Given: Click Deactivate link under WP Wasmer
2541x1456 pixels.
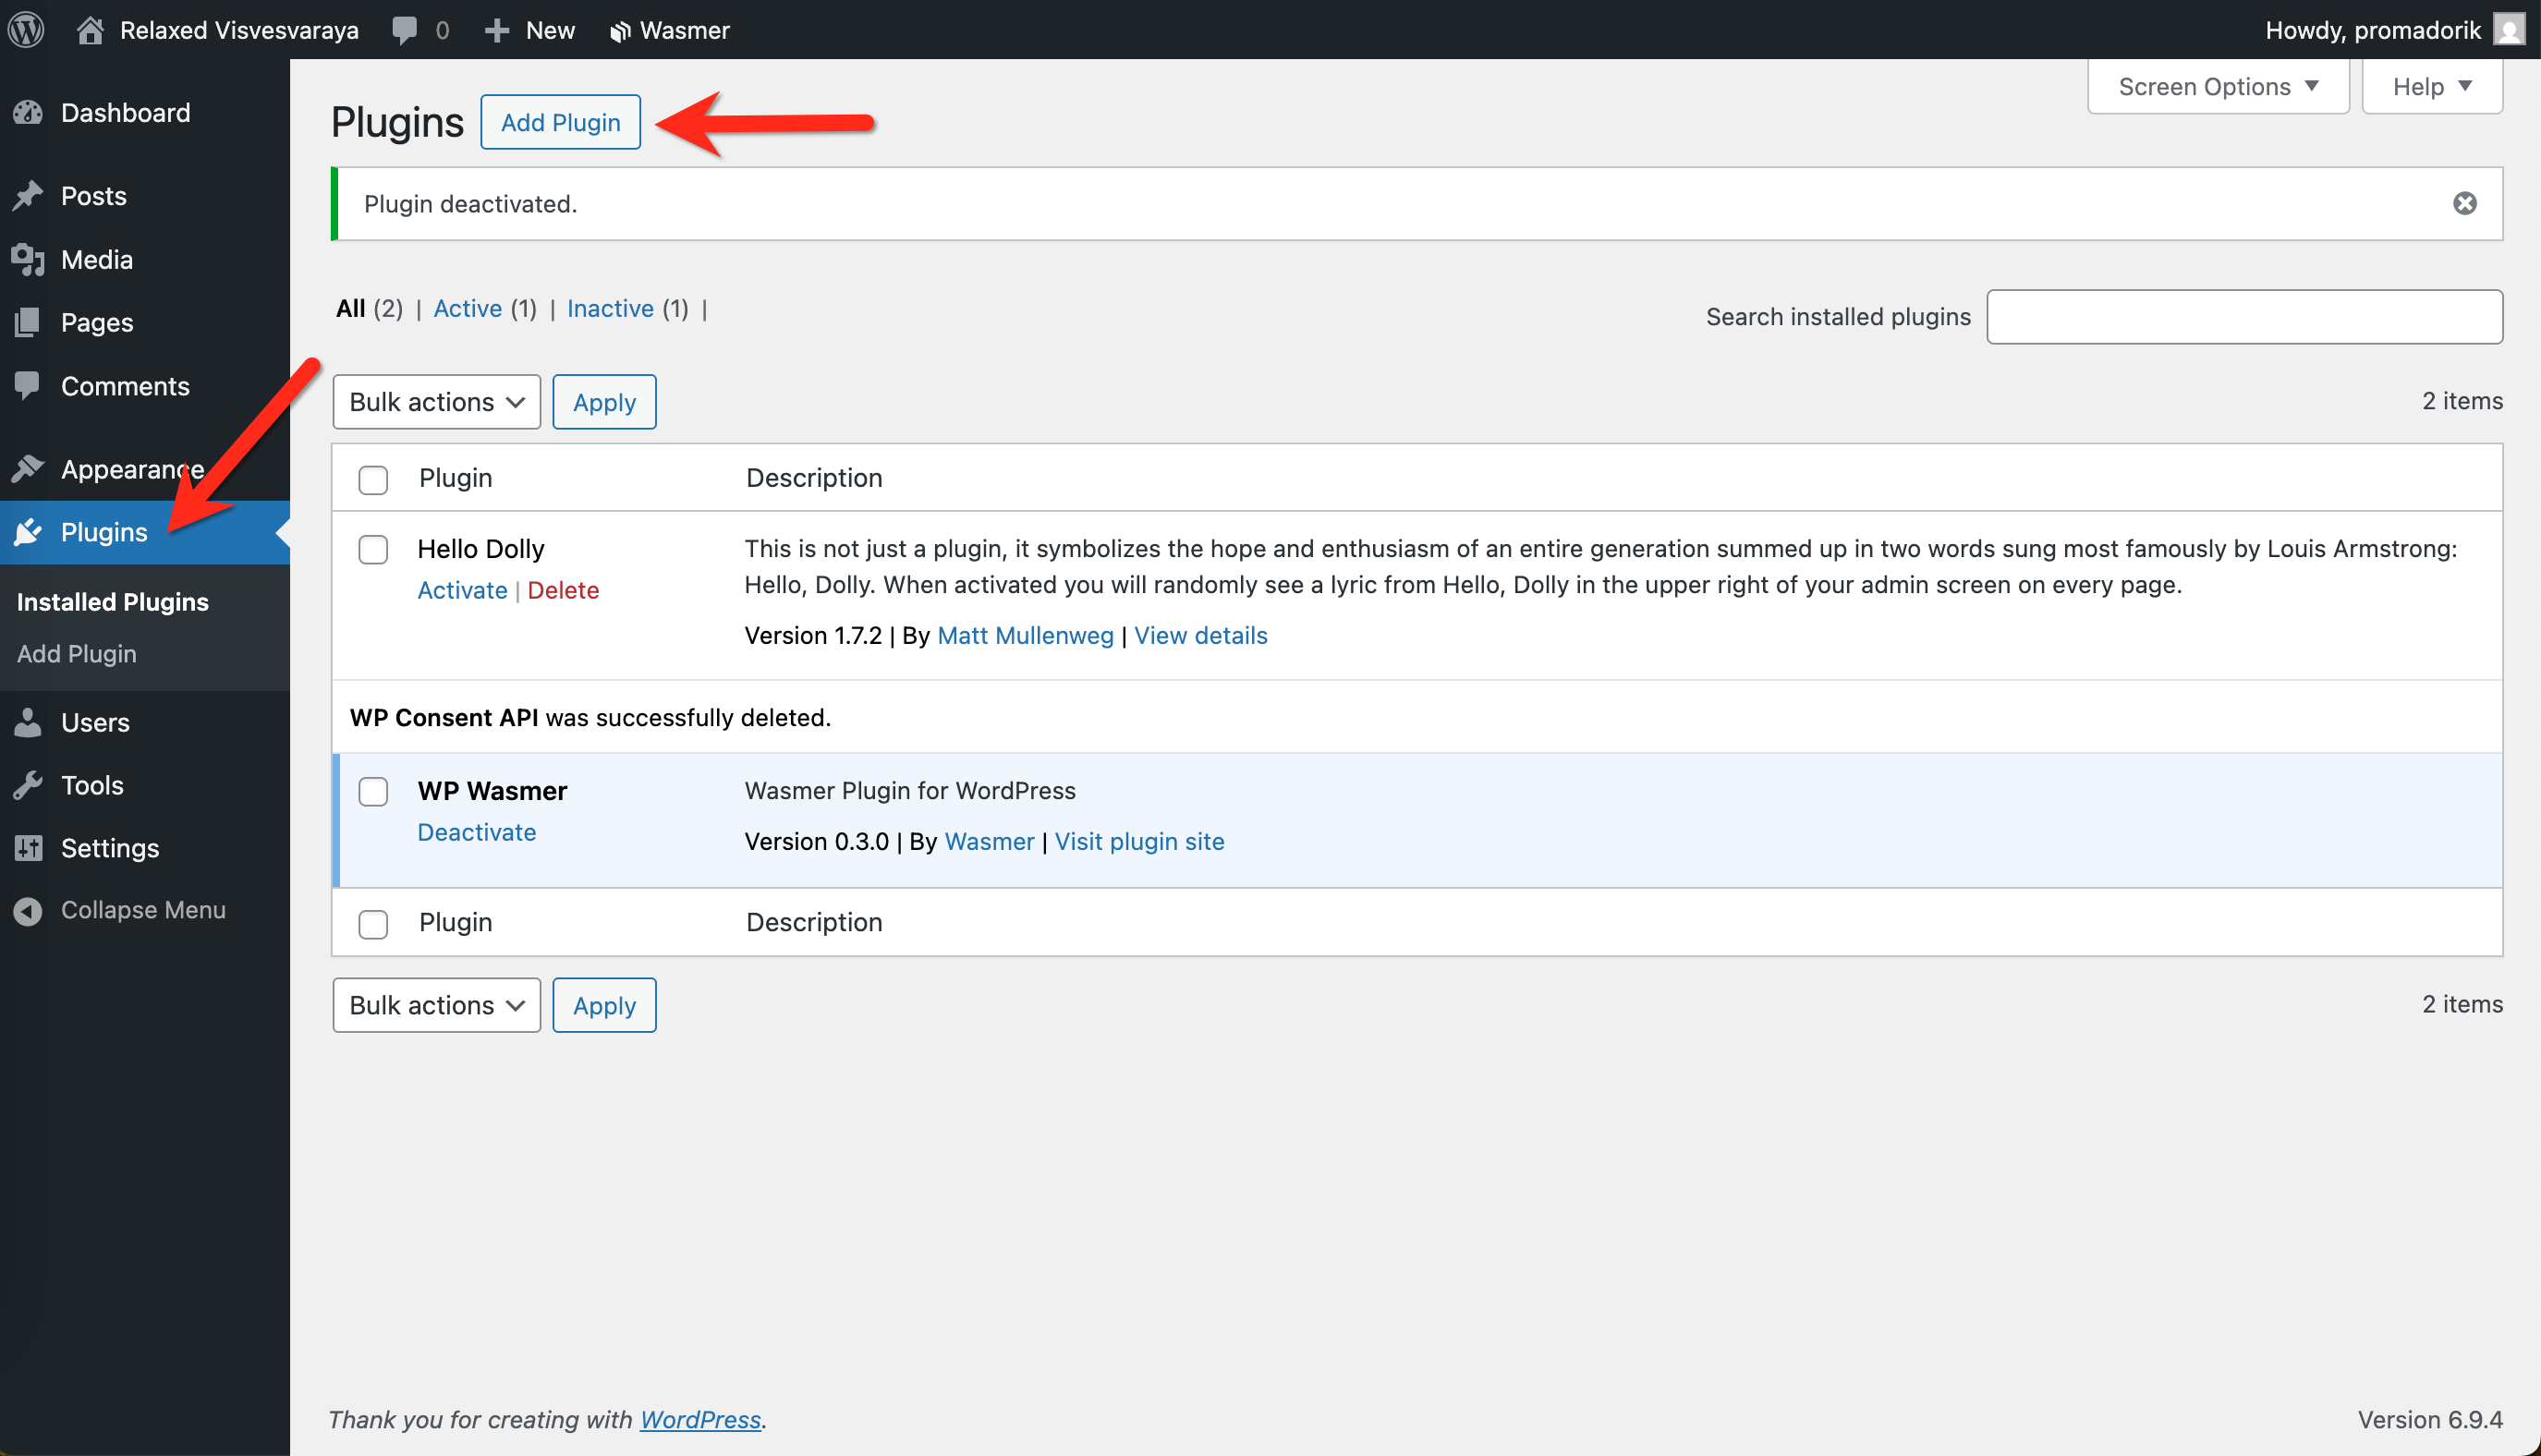Looking at the screenshot, I should pyautogui.click(x=476, y=832).
